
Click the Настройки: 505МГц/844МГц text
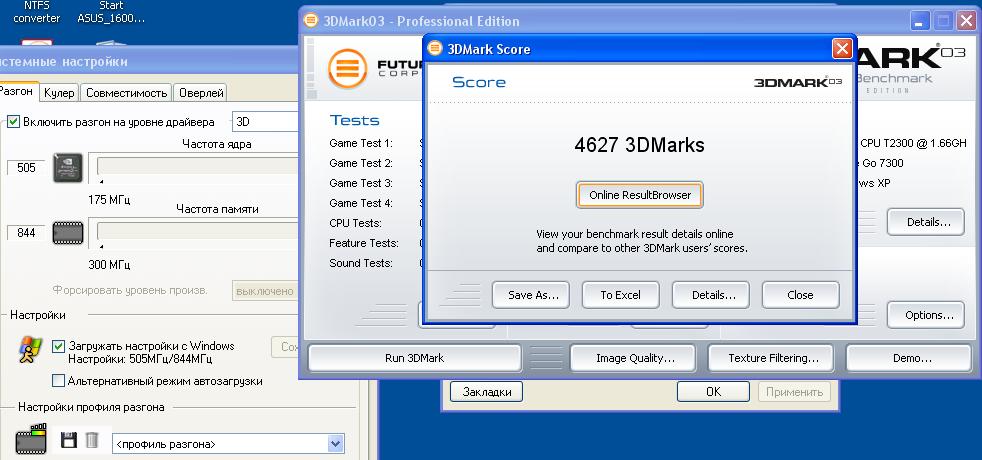pyautogui.click(x=140, y=359)
